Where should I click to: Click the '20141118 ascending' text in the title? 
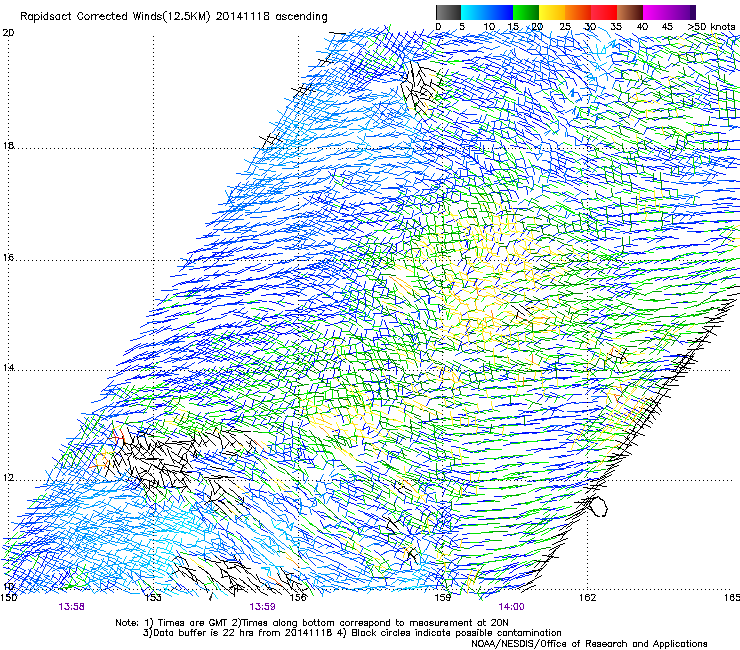(271, 17)
